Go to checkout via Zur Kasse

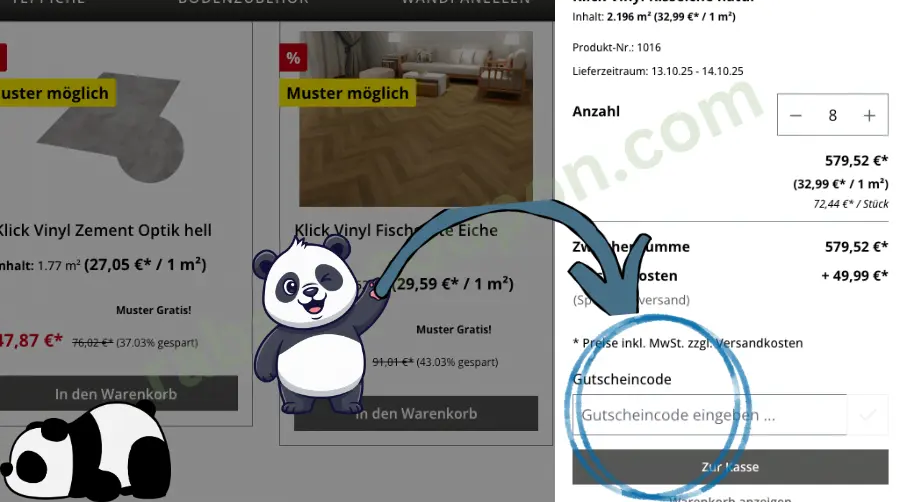pos(730,467)
